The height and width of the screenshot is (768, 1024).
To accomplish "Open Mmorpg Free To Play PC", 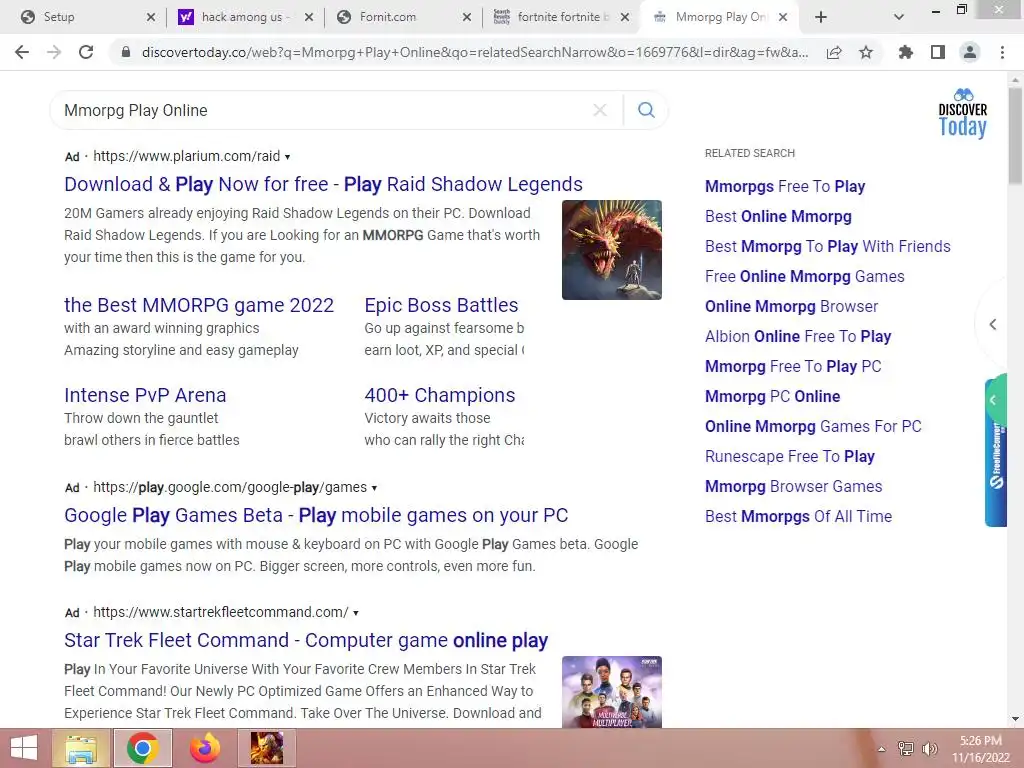I will click(793, 366).
